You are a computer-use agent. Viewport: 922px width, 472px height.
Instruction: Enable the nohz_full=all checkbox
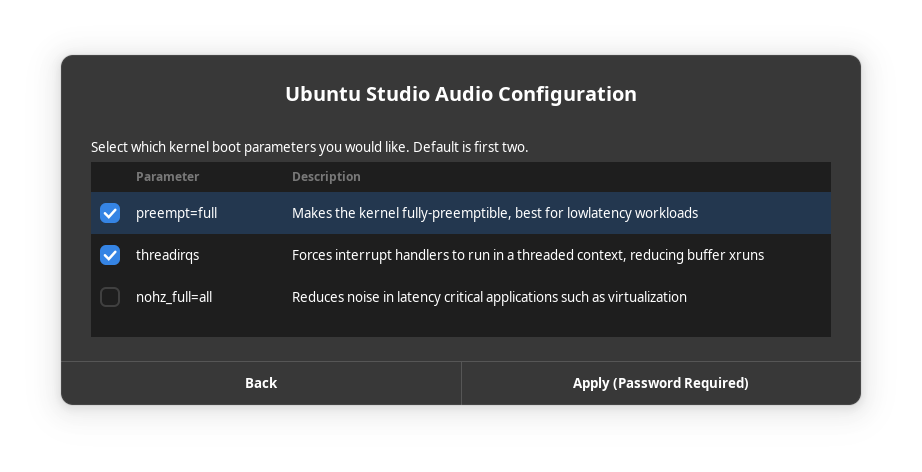(110, 297)
